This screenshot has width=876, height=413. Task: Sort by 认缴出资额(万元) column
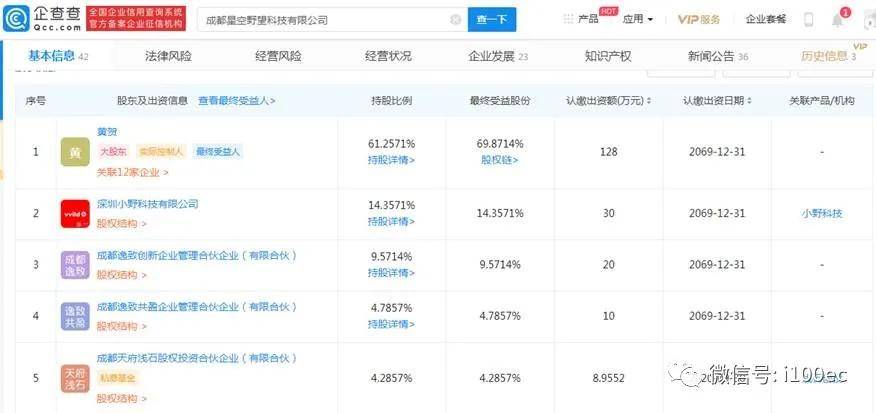608,101
